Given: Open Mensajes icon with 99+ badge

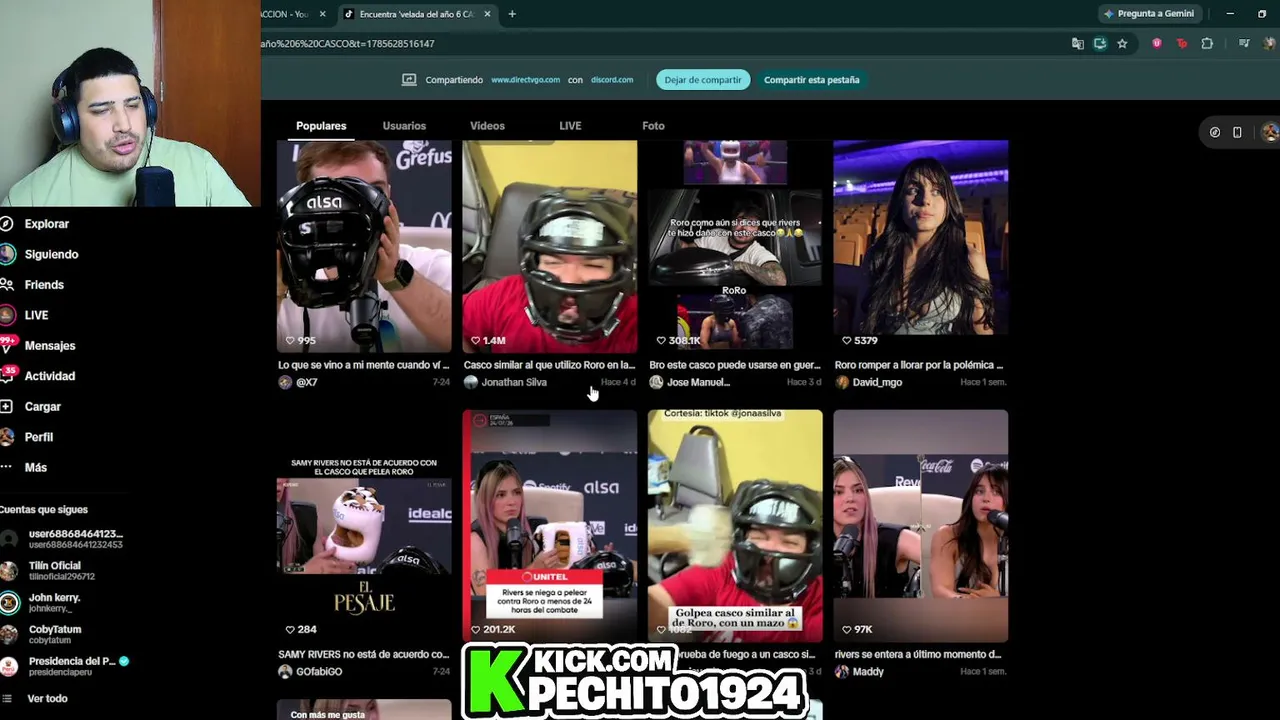Looking at the screenshot, I should coord(7,345).
